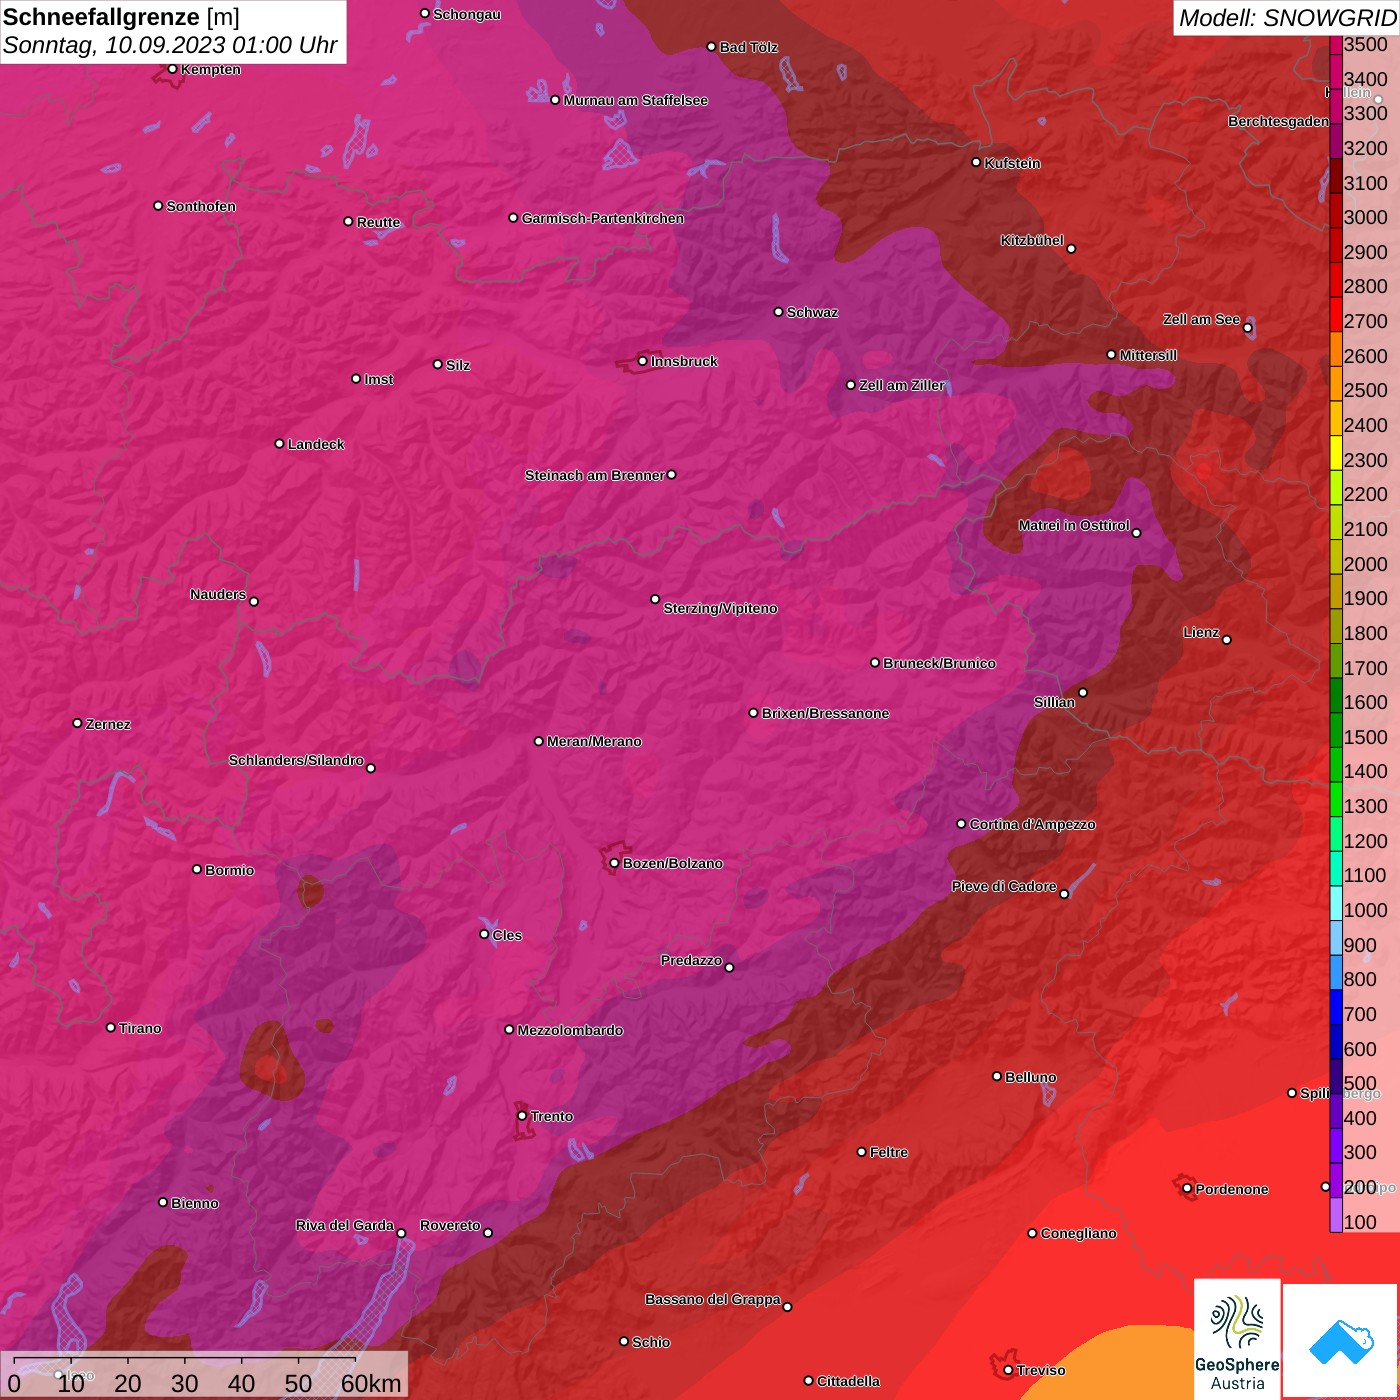
Task: Click the Pordenone city marker
Action: point(1187,1188)
